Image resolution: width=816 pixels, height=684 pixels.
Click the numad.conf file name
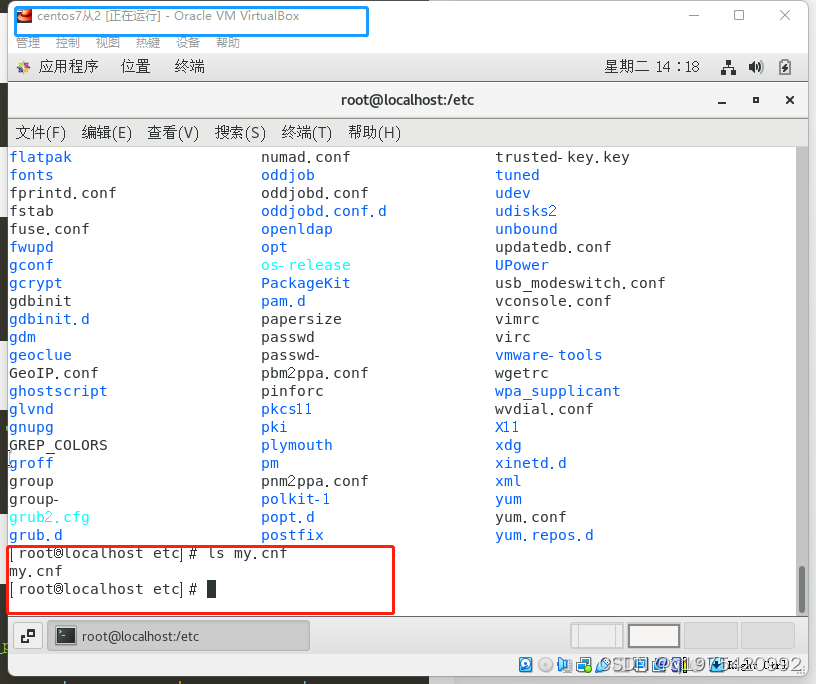point(305,157)
